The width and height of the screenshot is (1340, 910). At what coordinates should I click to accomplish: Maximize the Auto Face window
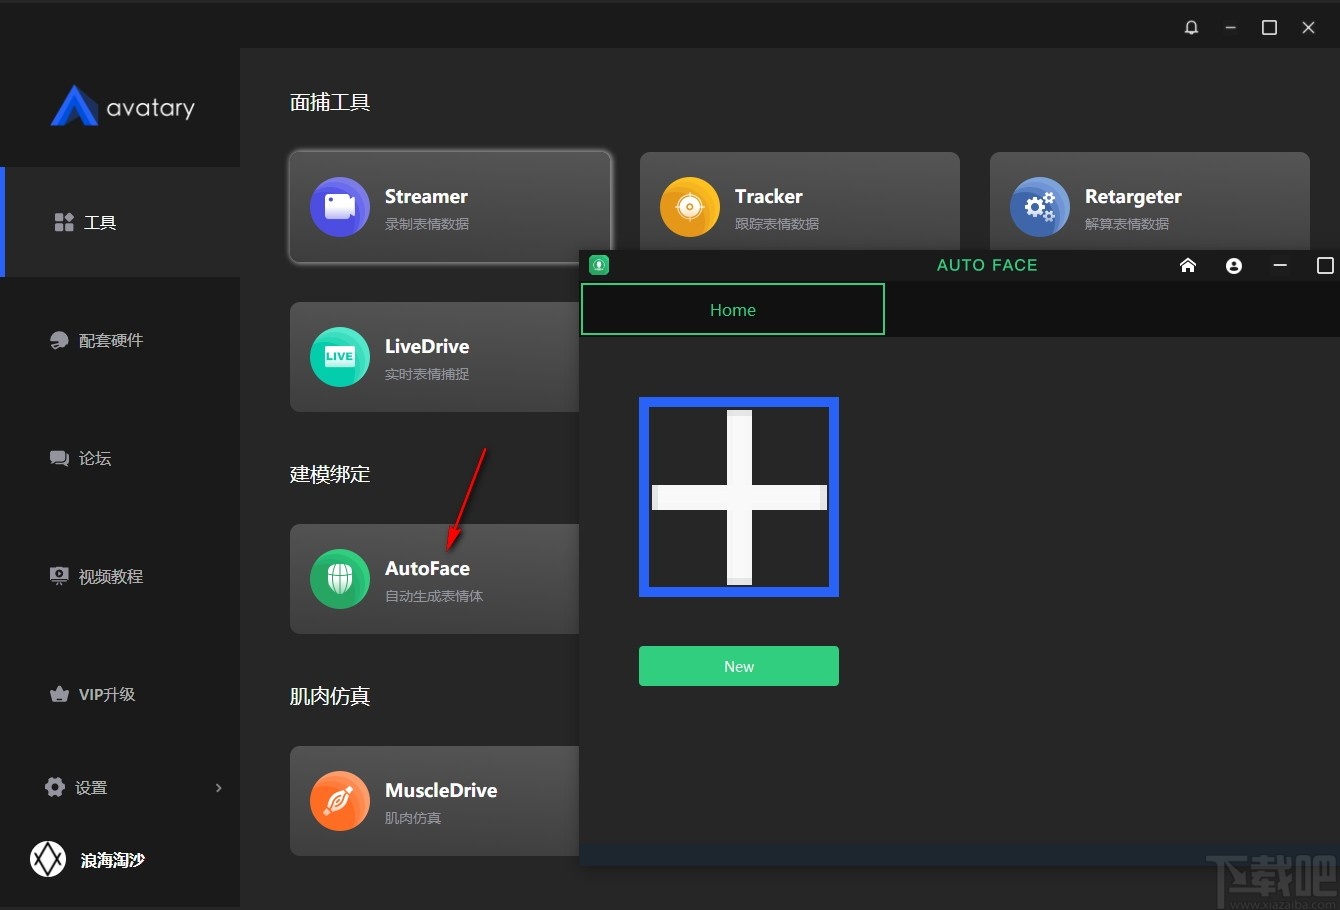[x=1325, y=265]
